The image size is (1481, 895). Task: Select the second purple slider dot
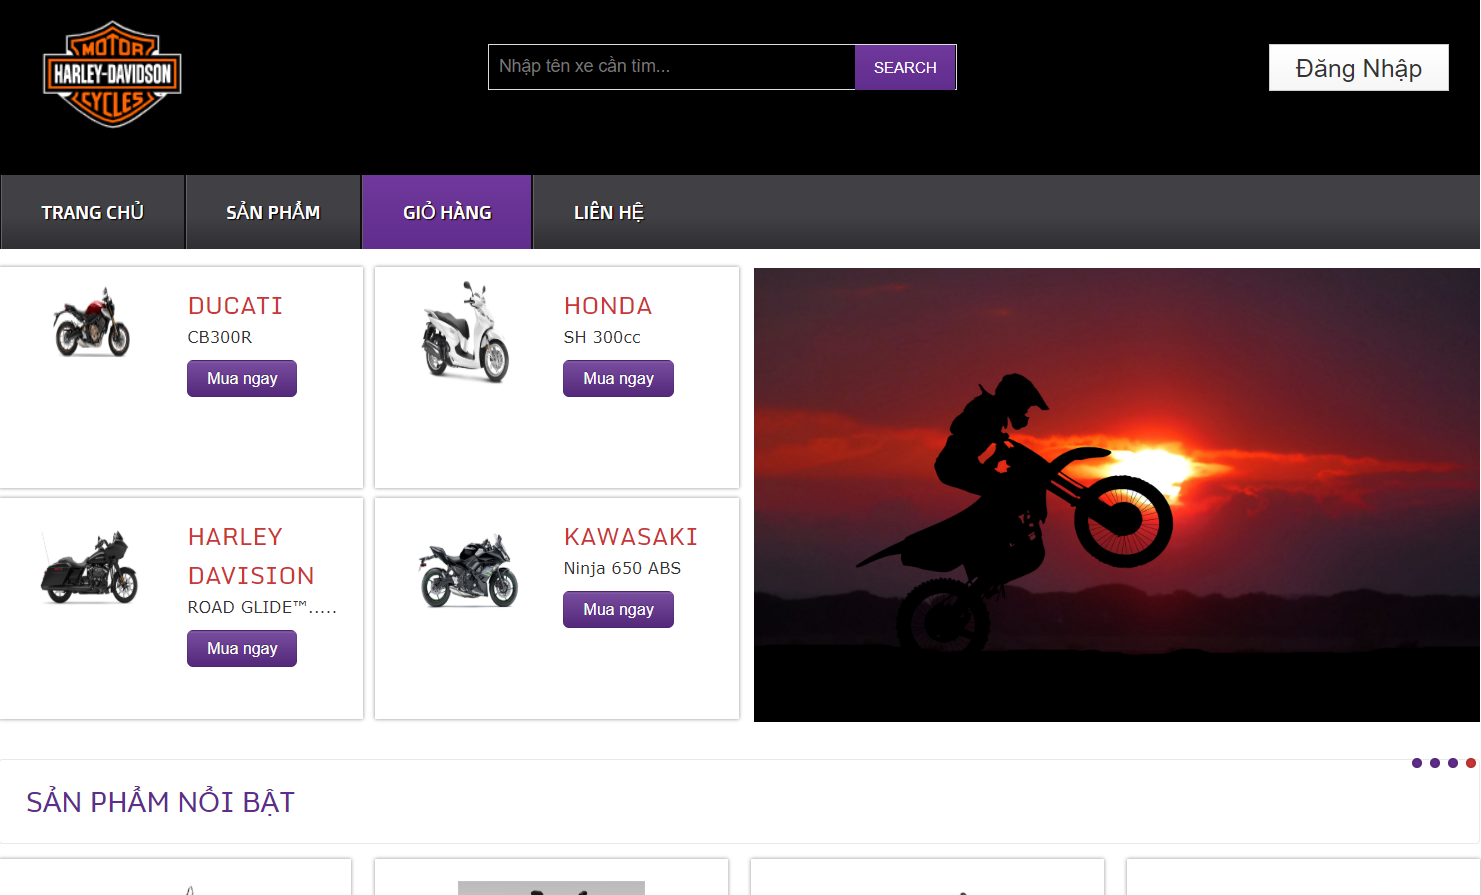point(1435,763)
